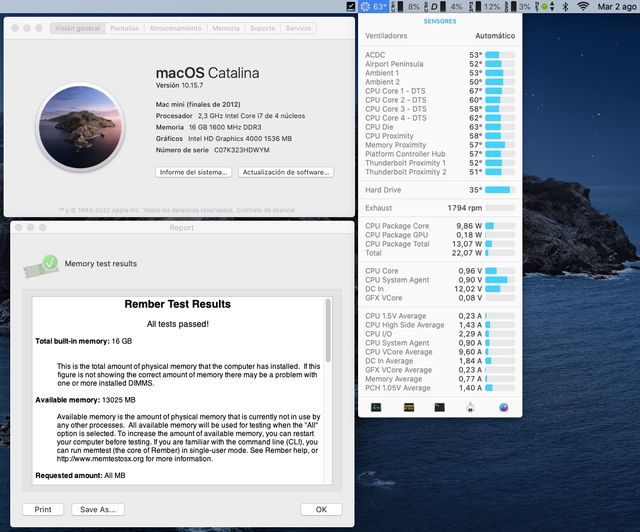Click the checkmark icon in the menu bar
Screen dimensions: 640x532
pyautogui.click(x=351, y=7)
